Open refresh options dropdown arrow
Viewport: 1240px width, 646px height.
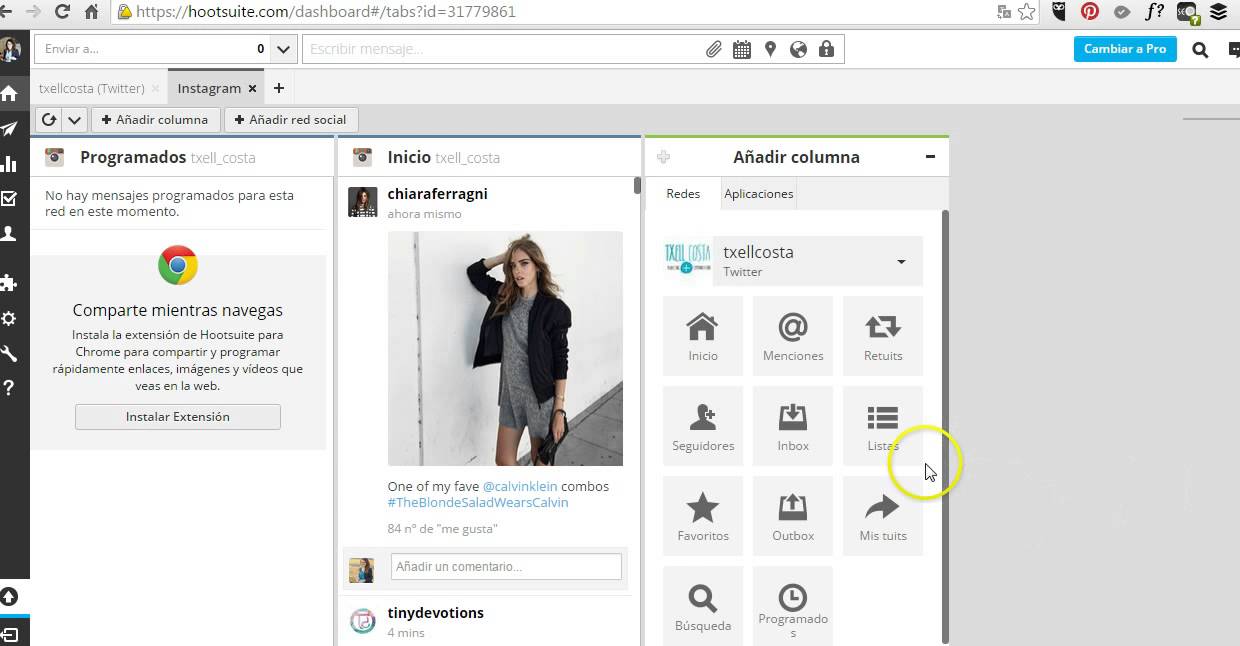click(x=74, y=120)
